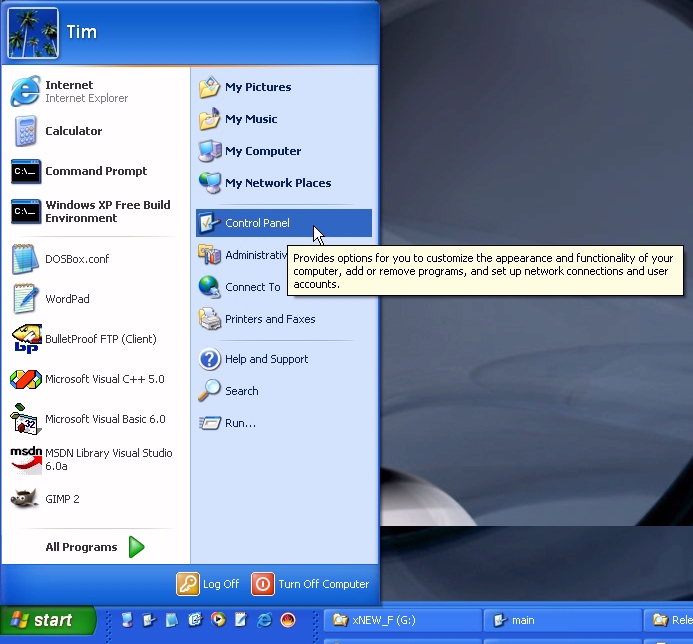693x644 pixels.
Task: Launch Microsoft Visual C++ 5.0
Action: pyautogui.click(x=95, y=379)
